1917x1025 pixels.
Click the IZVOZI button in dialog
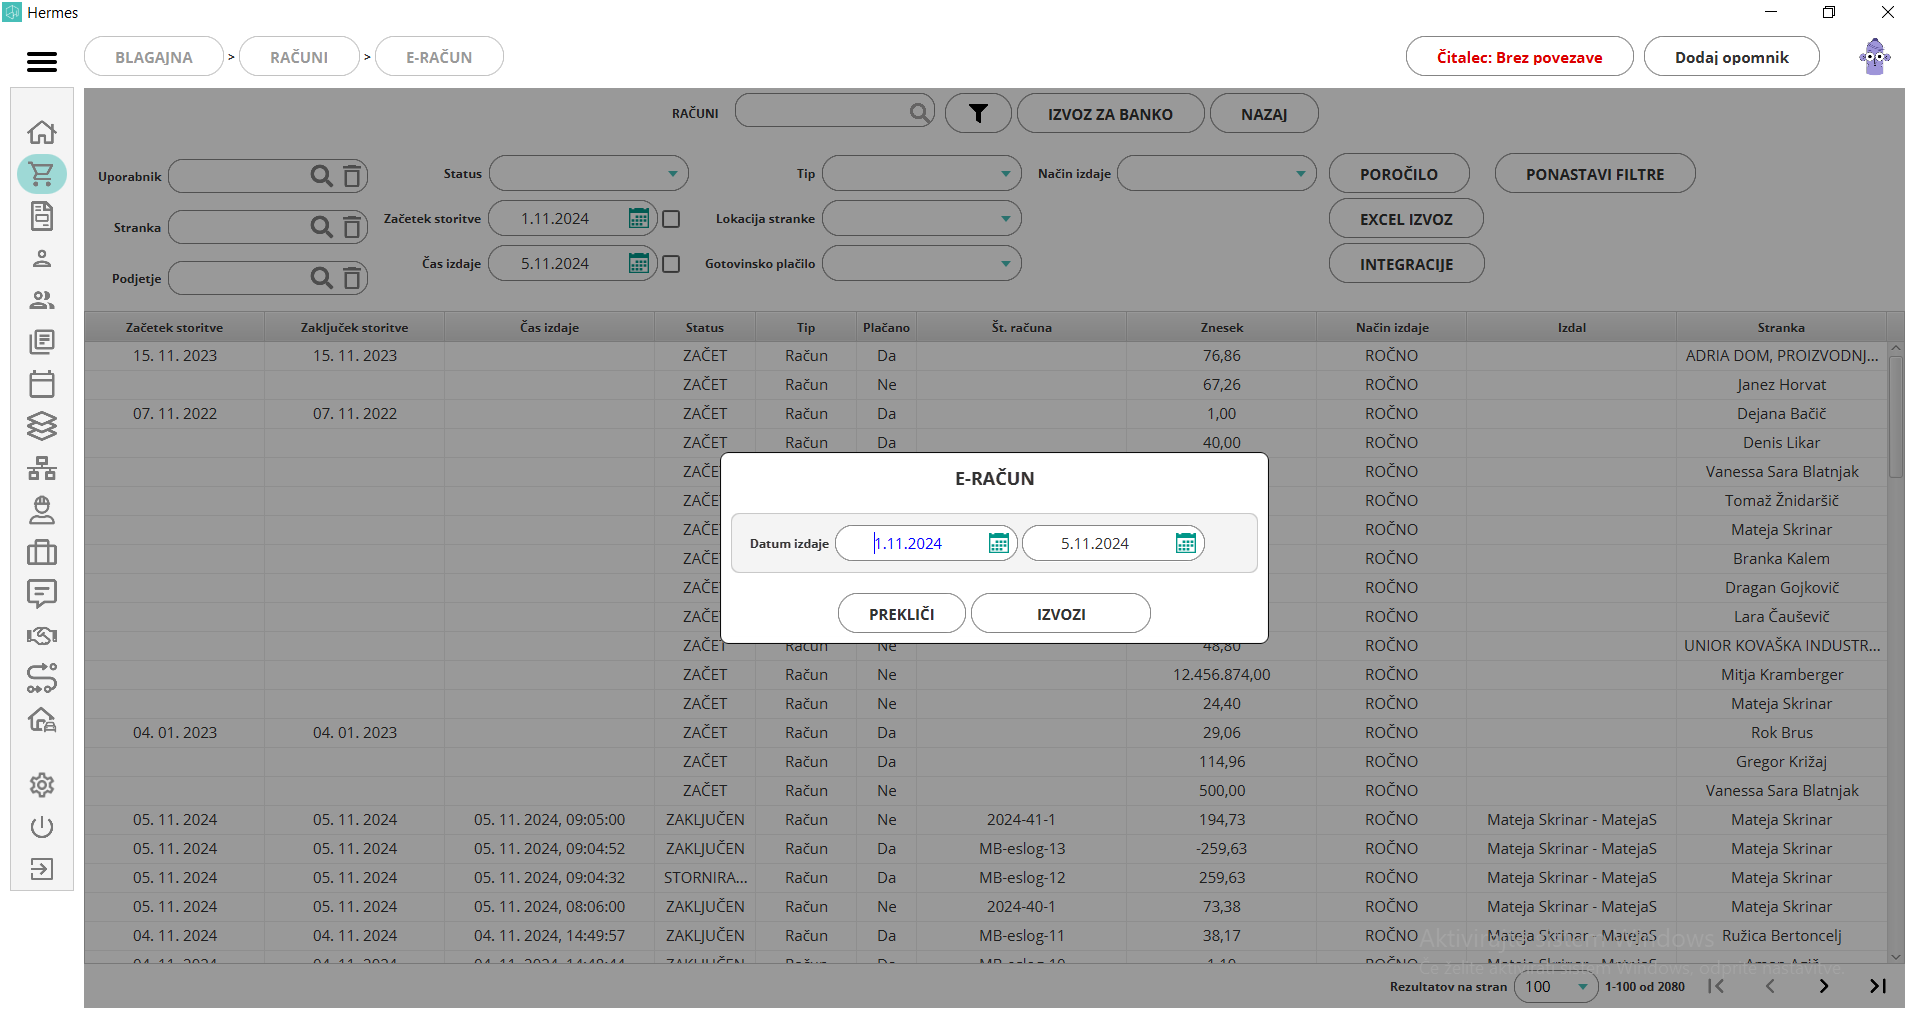(1060, 613)
